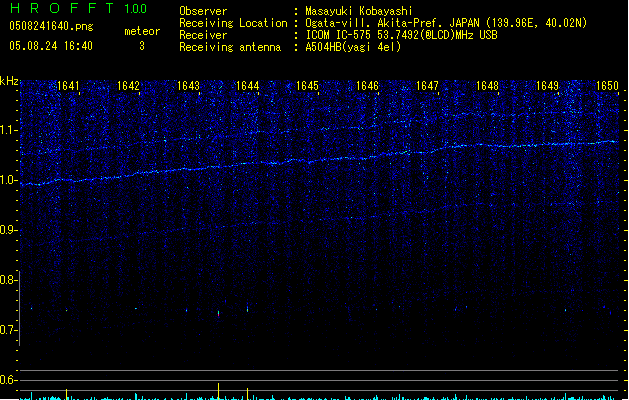Viewport: 629px width, 400px height.
Task: Click the 05.08.24 16:40 timestamp
Action: coord(50,46)
